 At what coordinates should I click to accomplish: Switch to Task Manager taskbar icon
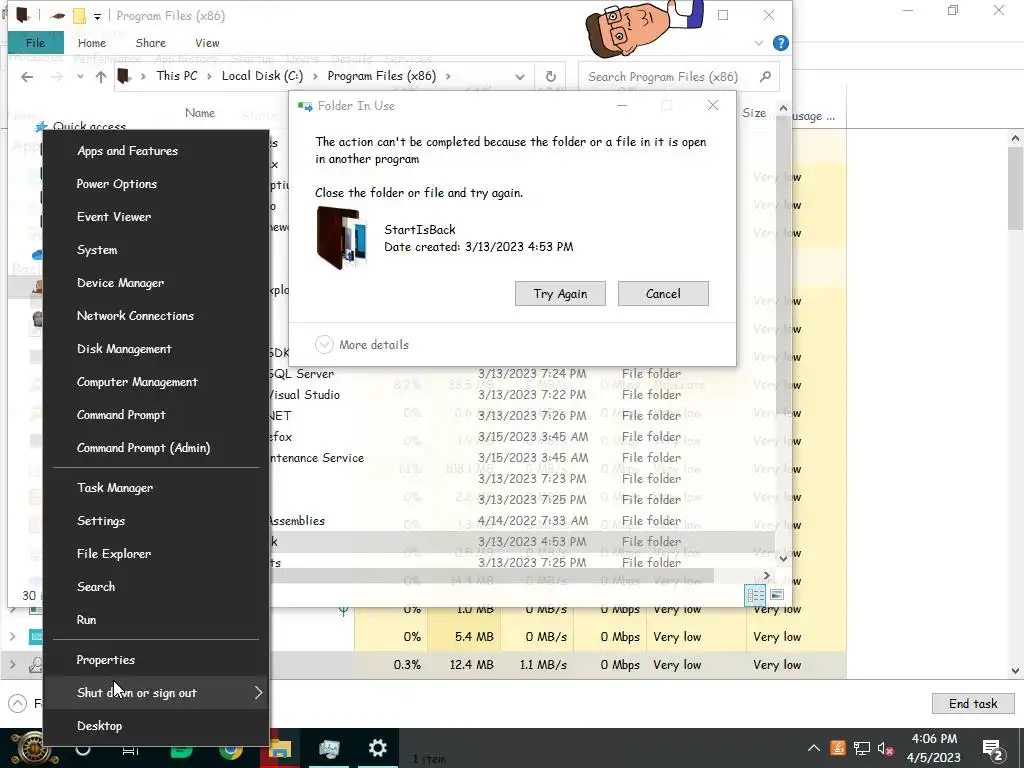coord(329,748)
